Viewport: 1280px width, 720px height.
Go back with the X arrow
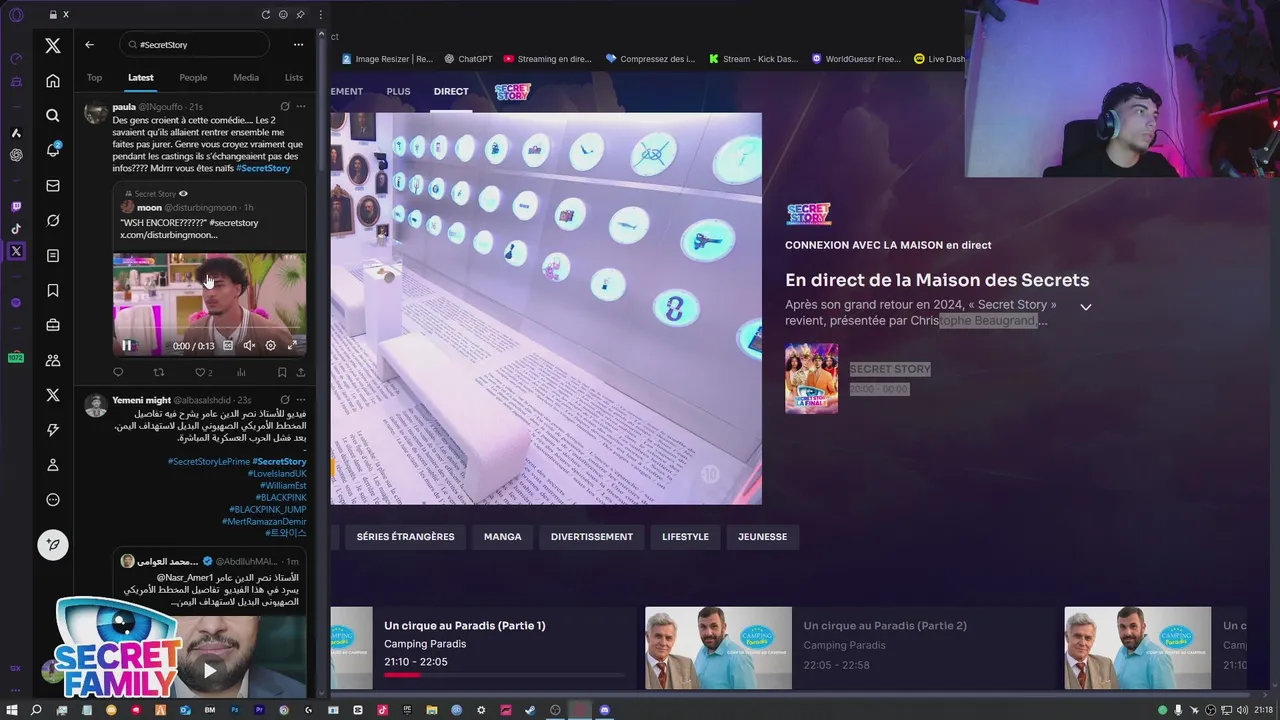89,44
